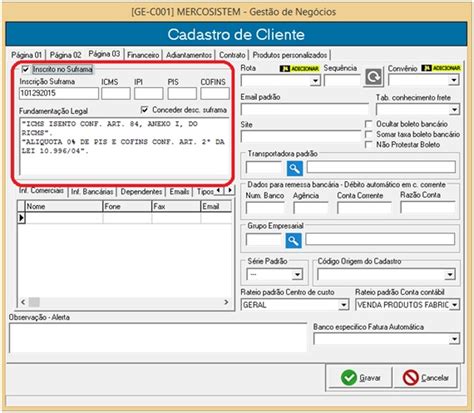474x413 pixels.
Task: Click the left arrow of inner tab scroller
Action: click(218, 190)
